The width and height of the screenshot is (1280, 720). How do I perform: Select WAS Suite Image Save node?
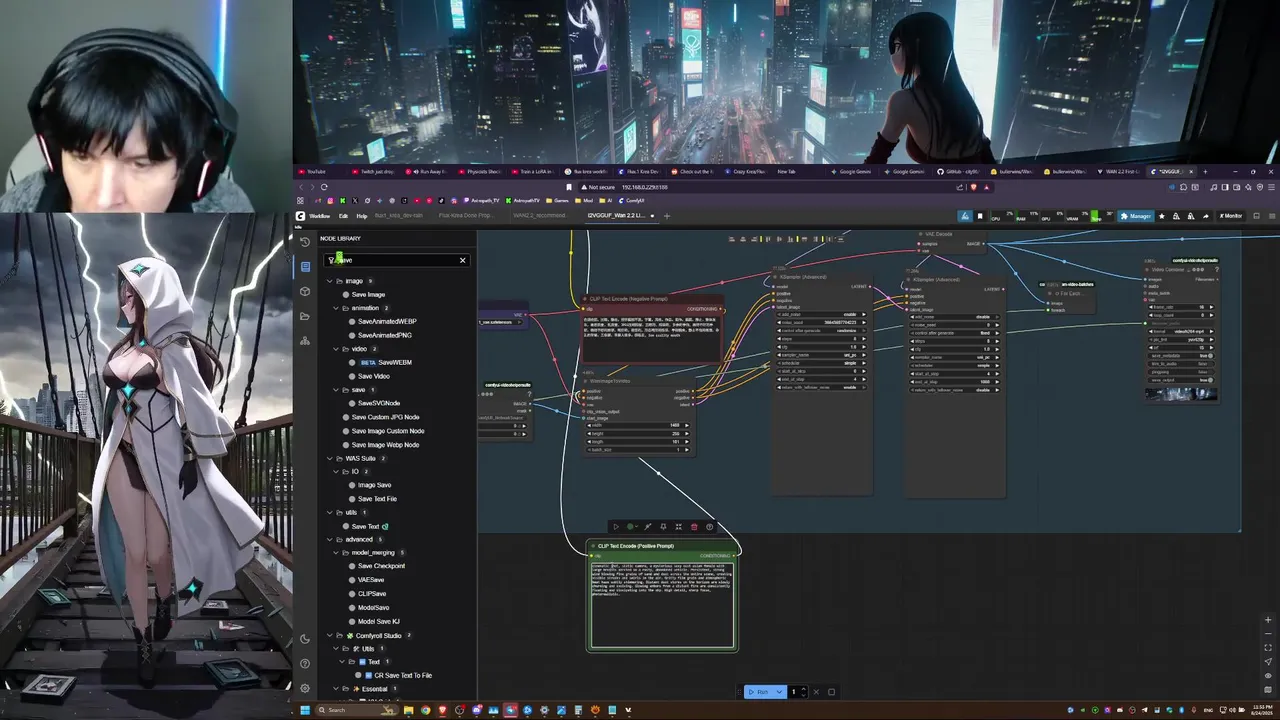374,485
